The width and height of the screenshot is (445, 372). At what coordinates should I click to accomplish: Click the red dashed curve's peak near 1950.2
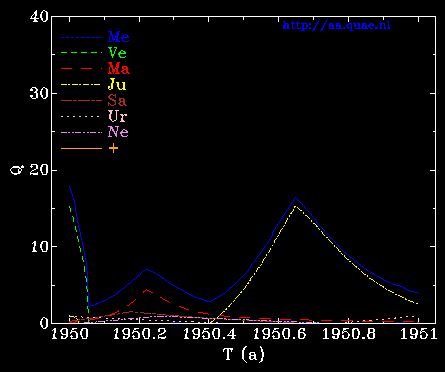146,290
